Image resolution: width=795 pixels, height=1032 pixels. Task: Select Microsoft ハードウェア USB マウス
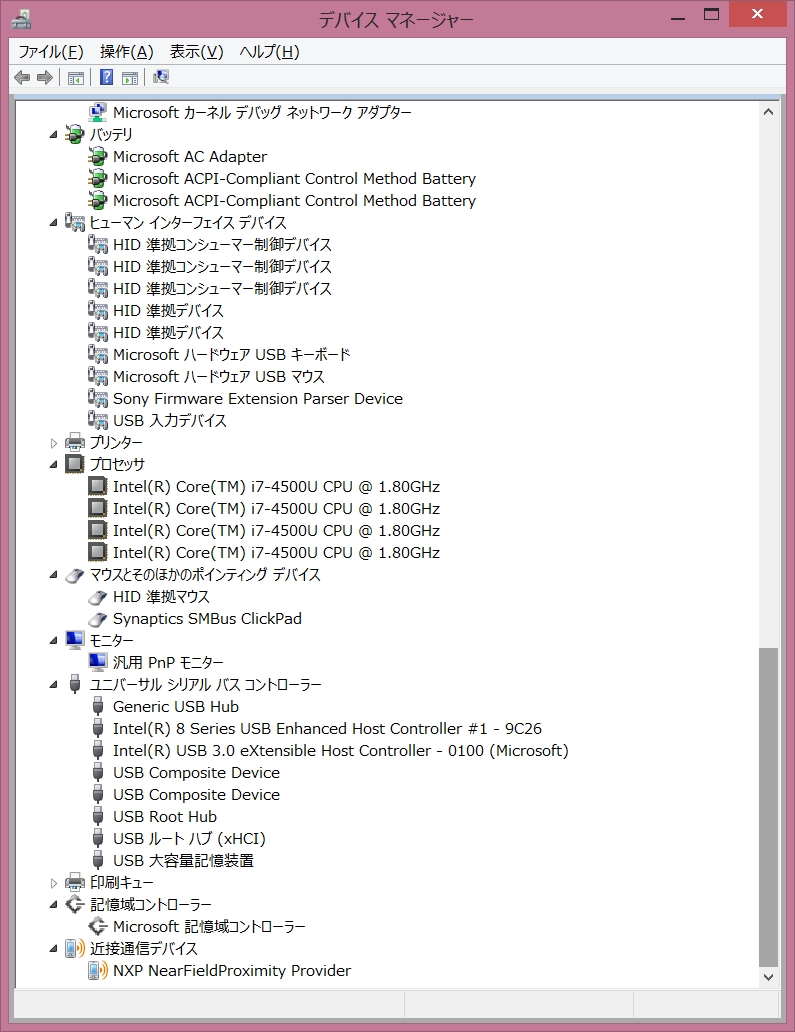218,376
